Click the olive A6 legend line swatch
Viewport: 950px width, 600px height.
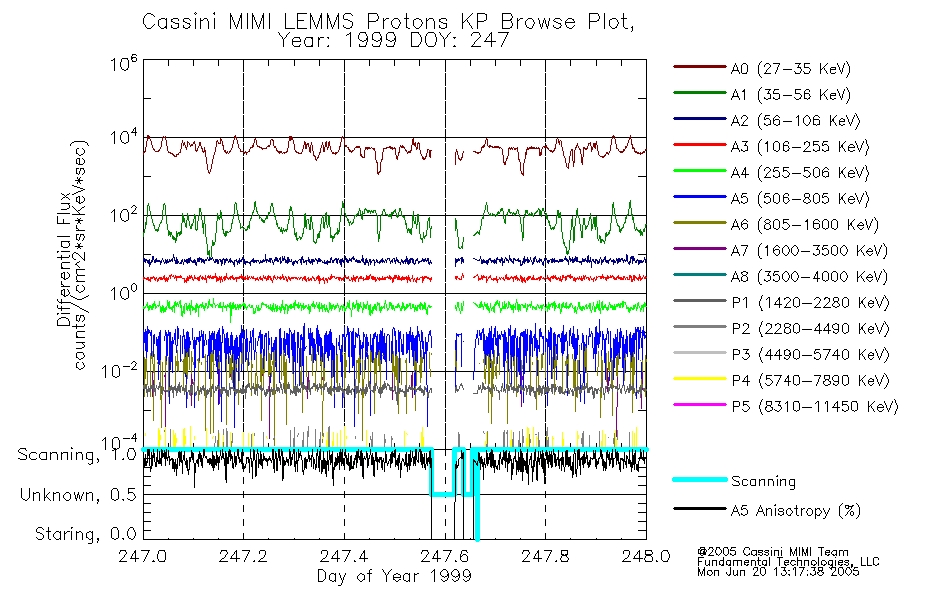(x=699, y=222)
